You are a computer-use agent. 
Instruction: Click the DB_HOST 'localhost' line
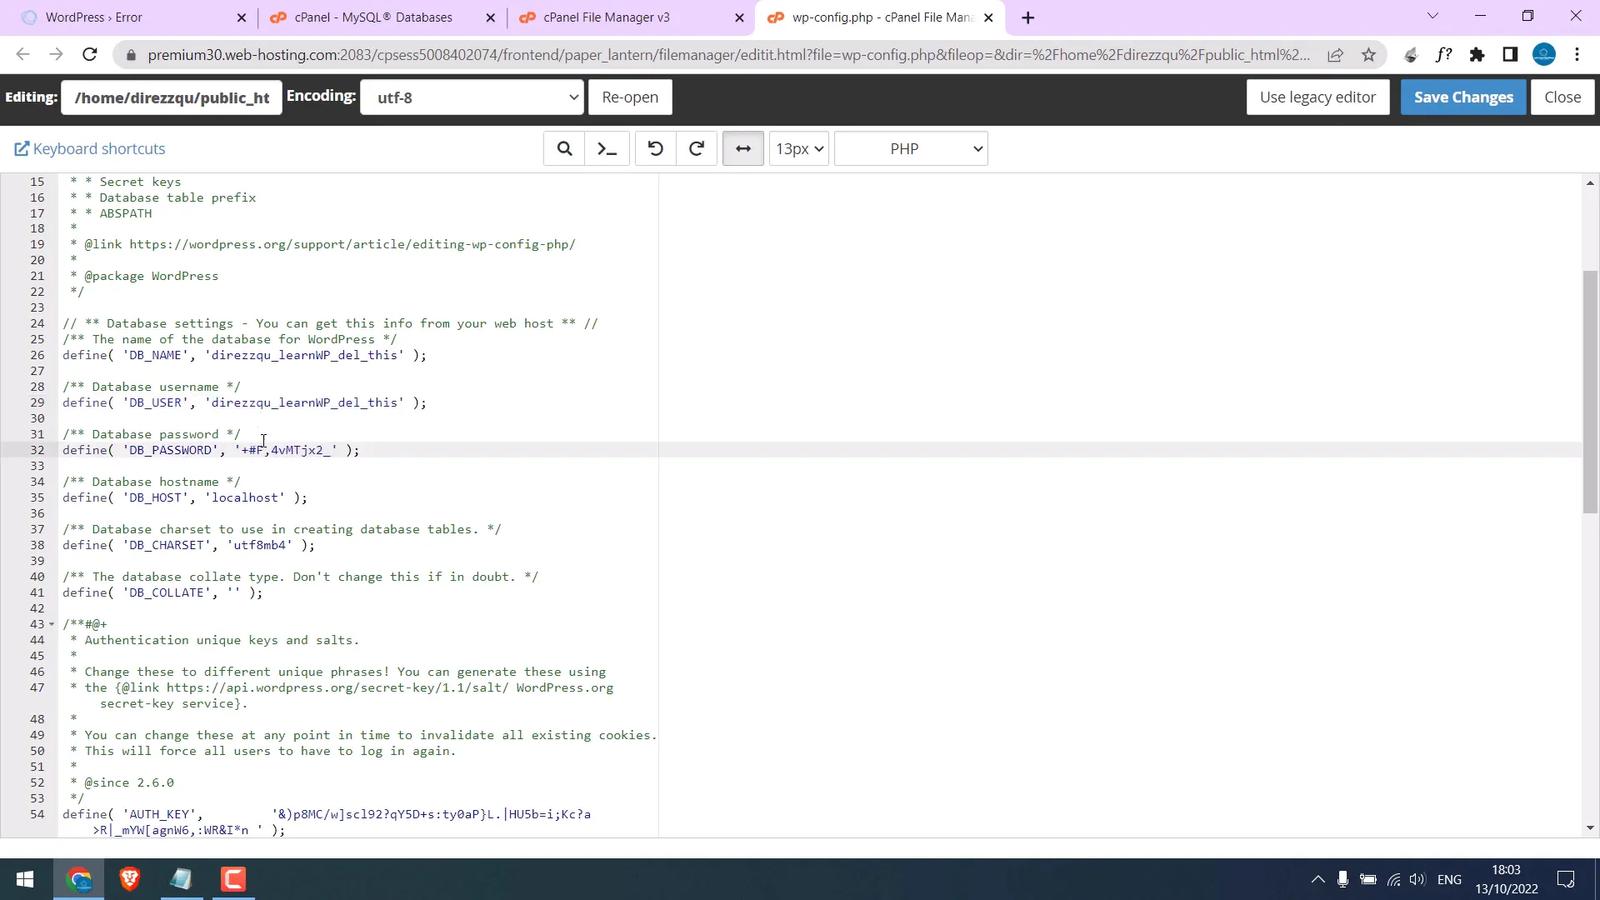[x=185, y=498]
